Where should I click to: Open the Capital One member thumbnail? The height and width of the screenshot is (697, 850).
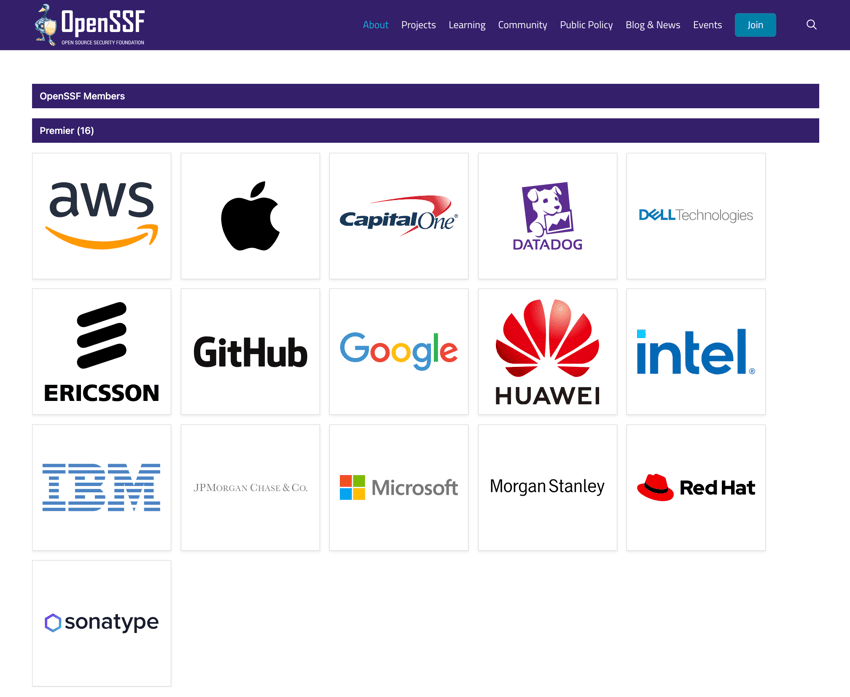[399, 216]
